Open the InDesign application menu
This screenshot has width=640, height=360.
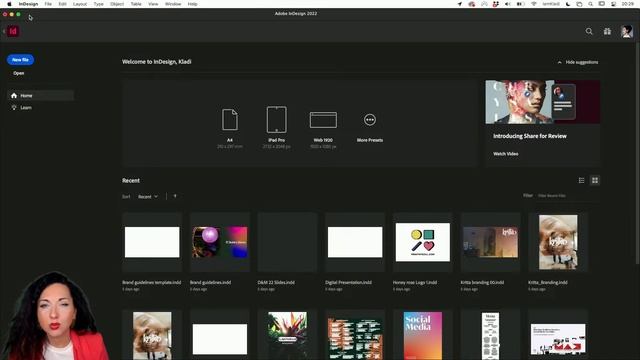[x=28, y=4]
